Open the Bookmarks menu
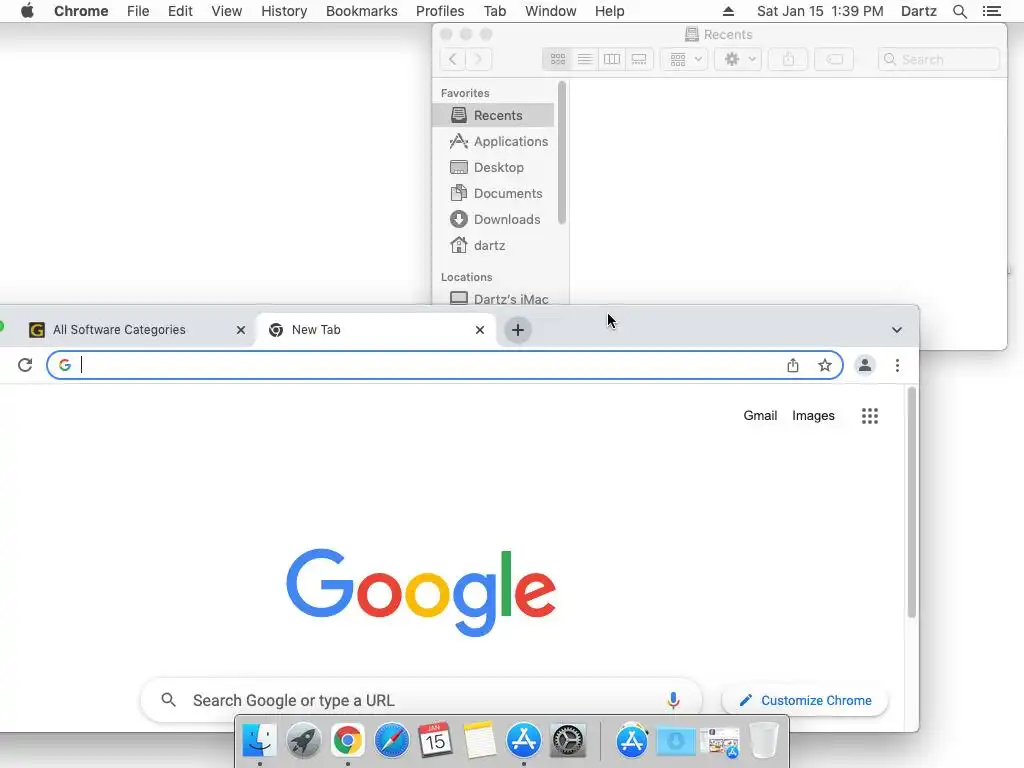1024x768 pixels. [362, 11]
